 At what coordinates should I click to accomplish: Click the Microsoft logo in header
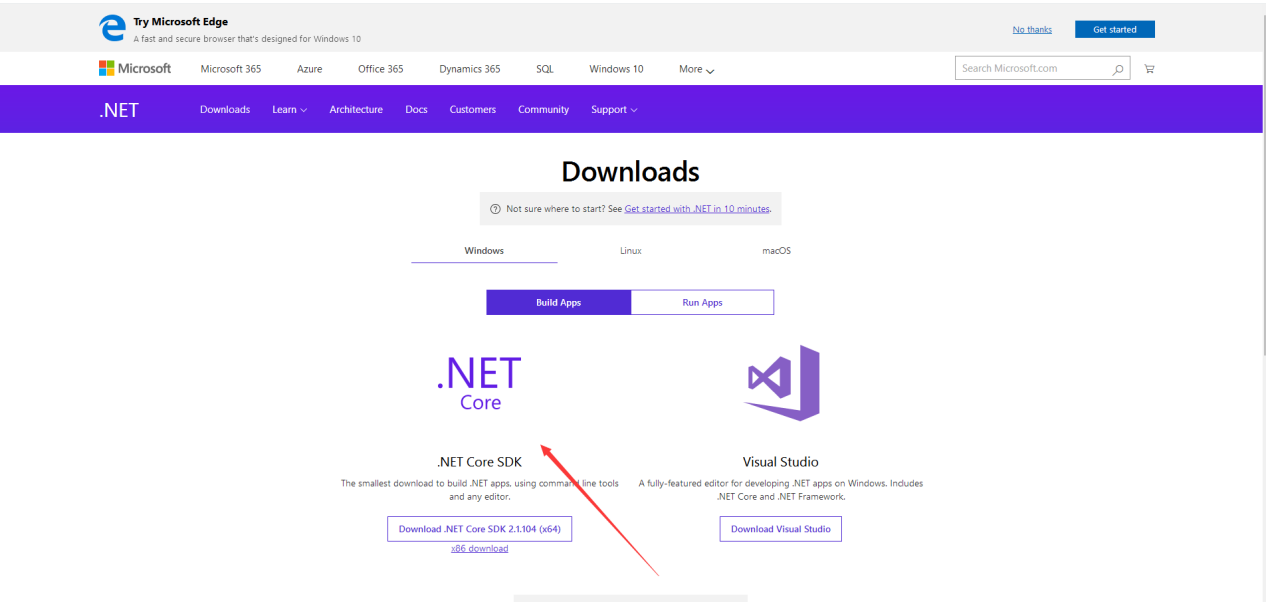[x=135, y=69]
